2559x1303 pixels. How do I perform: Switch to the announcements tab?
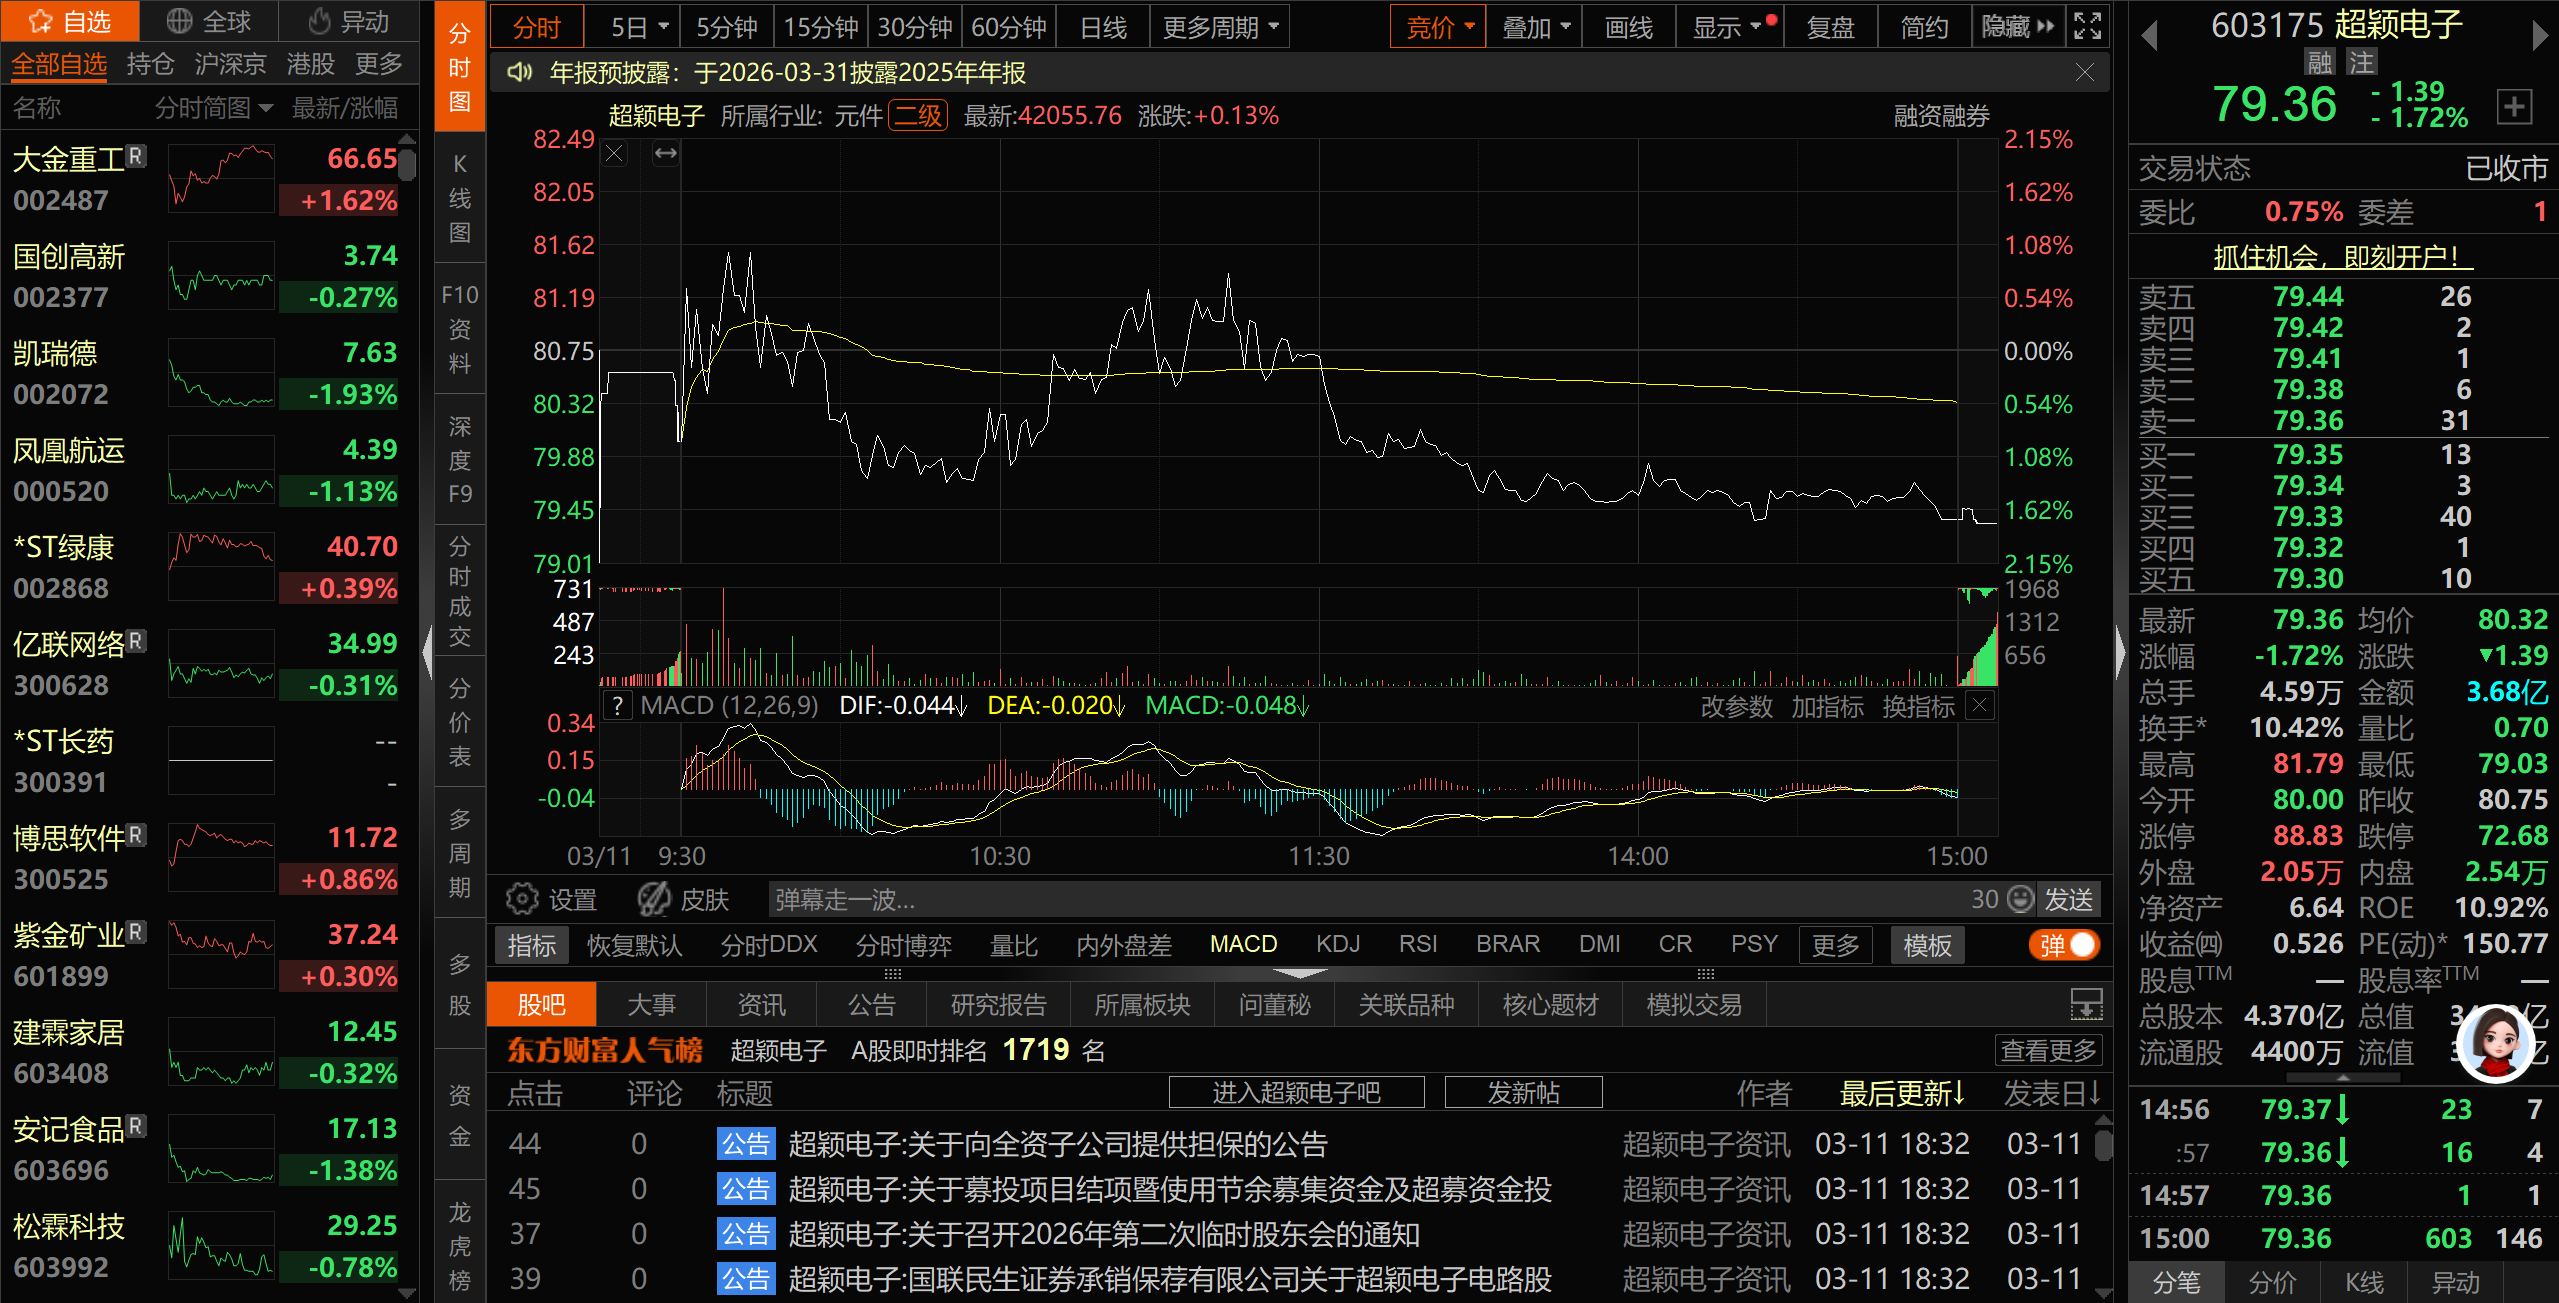click(871, 1005)
